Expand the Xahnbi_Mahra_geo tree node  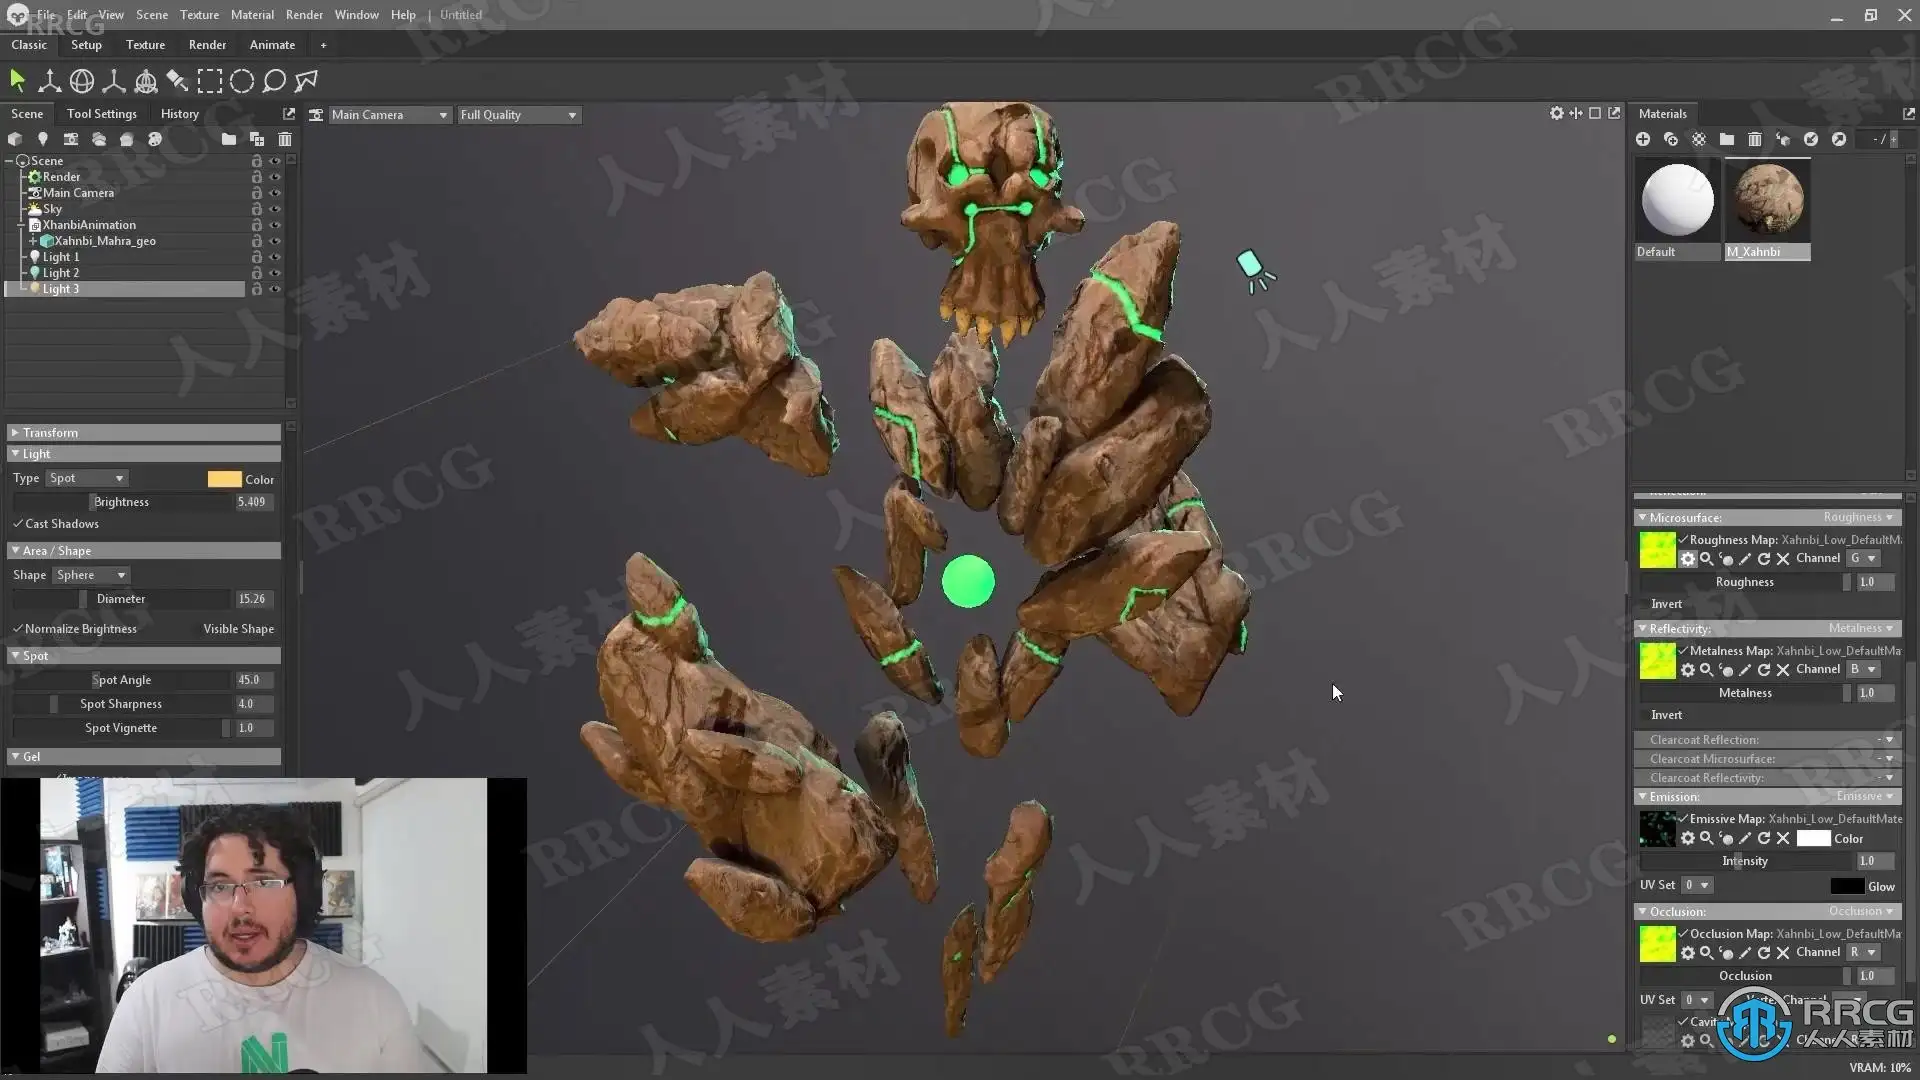(x=32, y=241)
